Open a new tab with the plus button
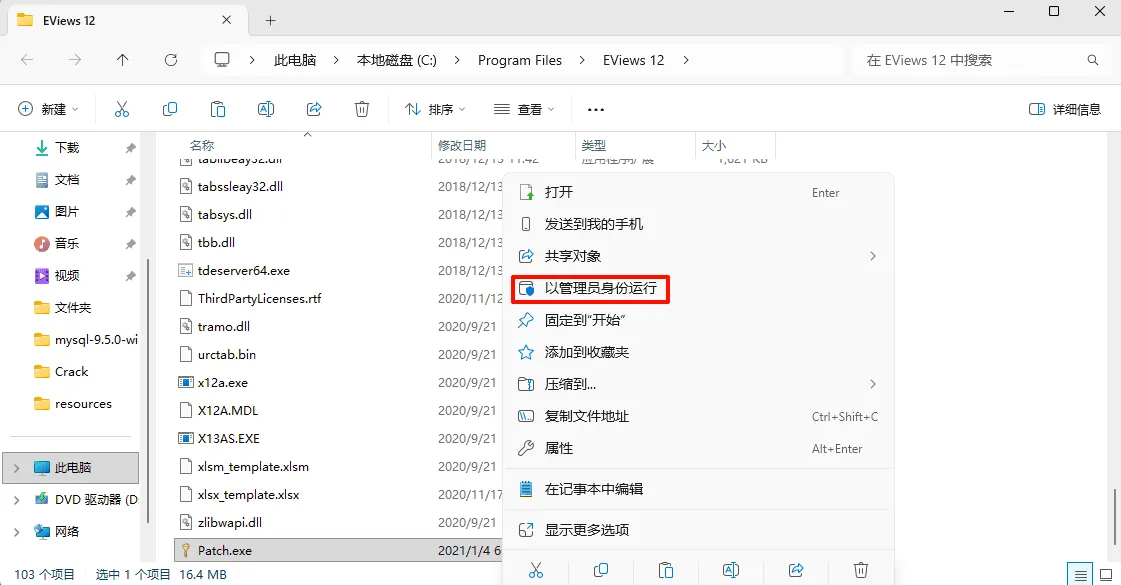Screen dimensions: 1121x585 click(270, 21)
